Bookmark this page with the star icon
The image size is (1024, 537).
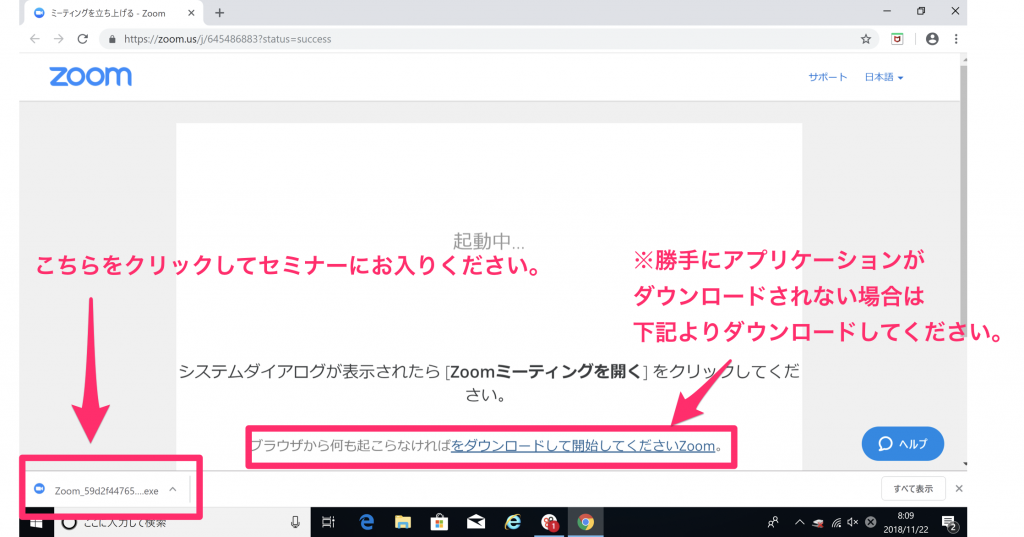pyautogui.click(x=866, y=39)
